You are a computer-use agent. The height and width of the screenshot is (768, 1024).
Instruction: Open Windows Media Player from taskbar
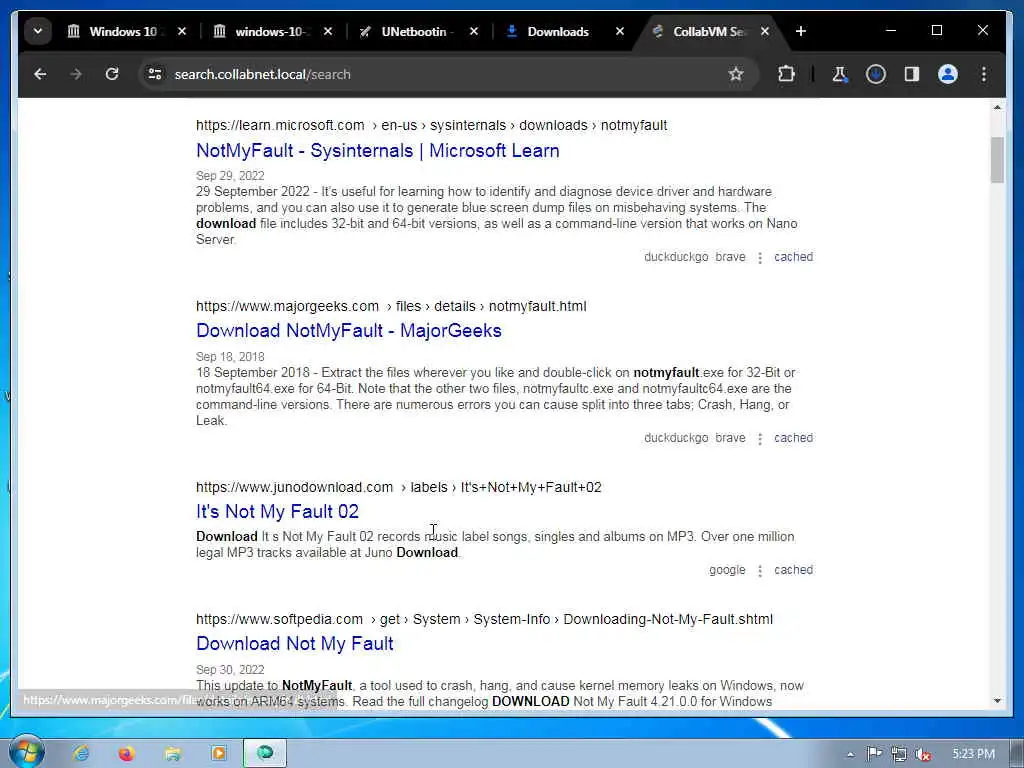click(x=218, y=753)
